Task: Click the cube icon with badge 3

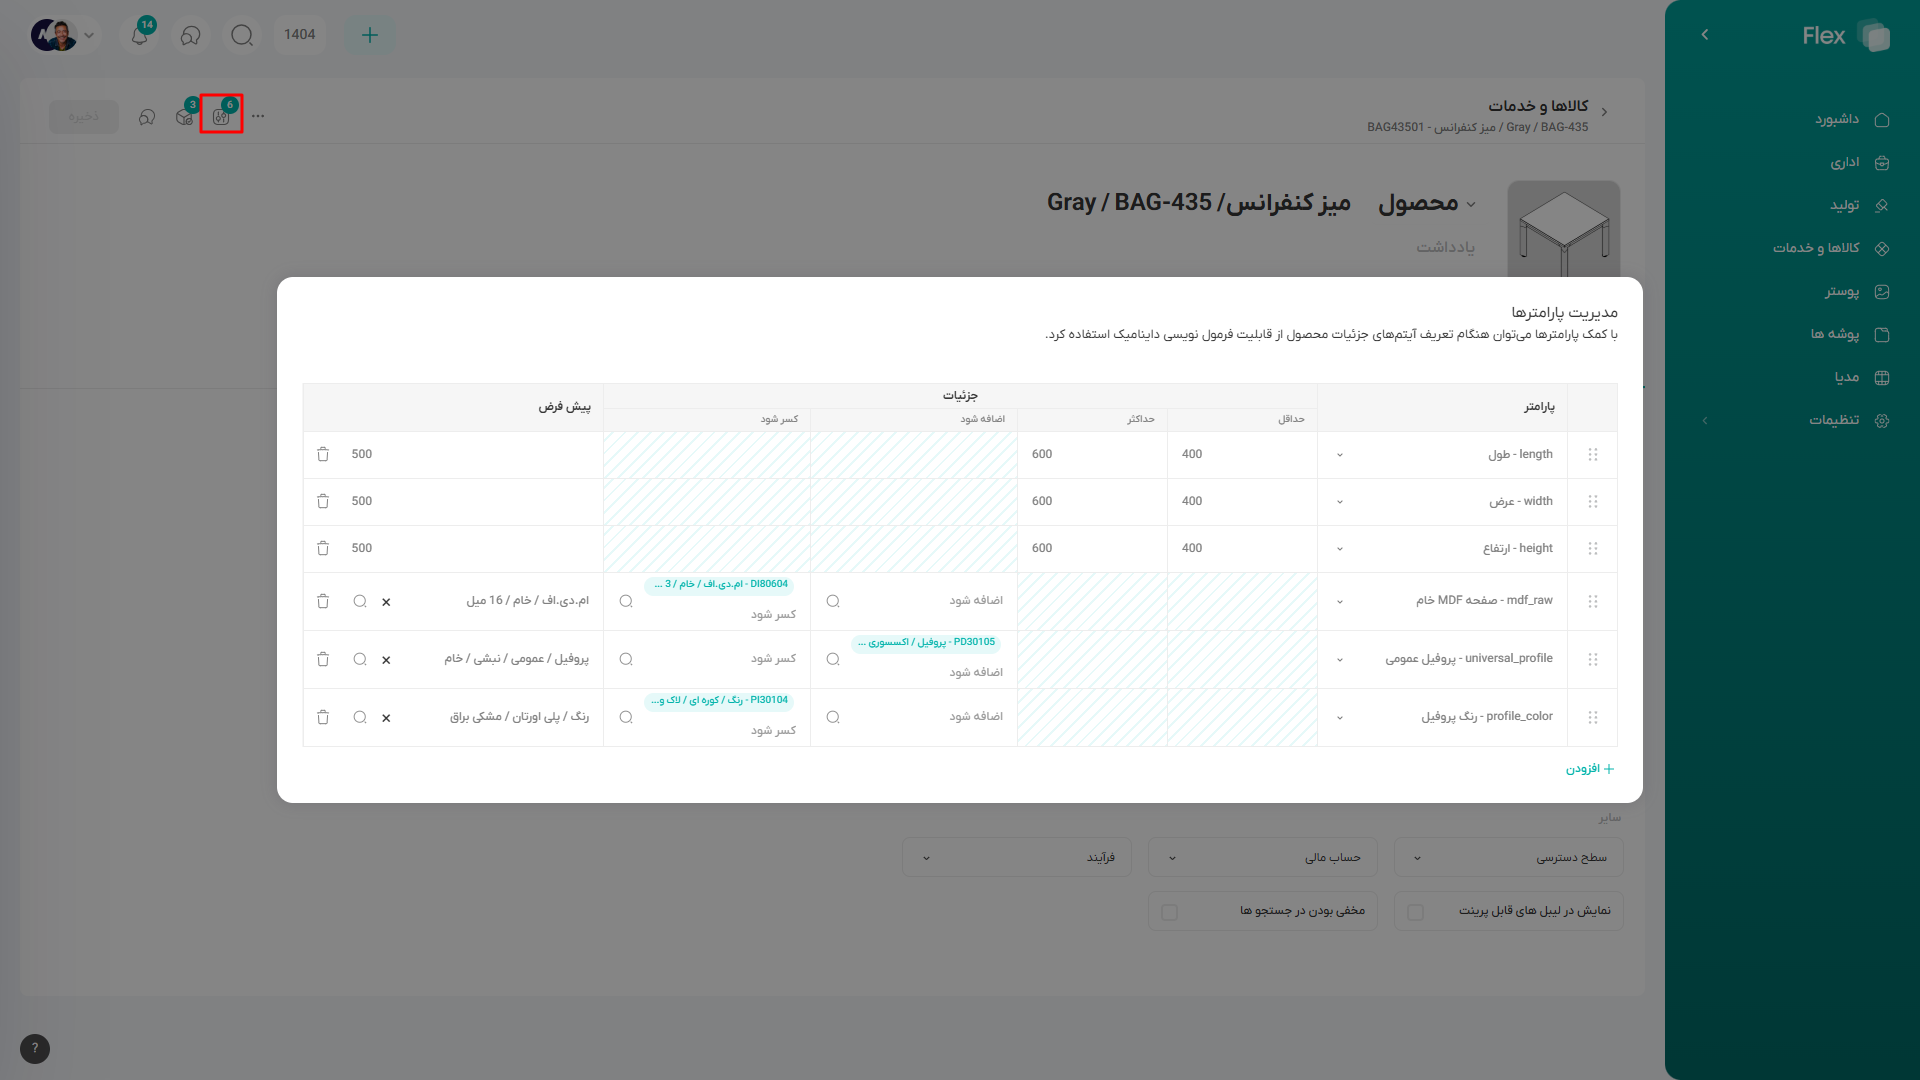Action: 185,116
